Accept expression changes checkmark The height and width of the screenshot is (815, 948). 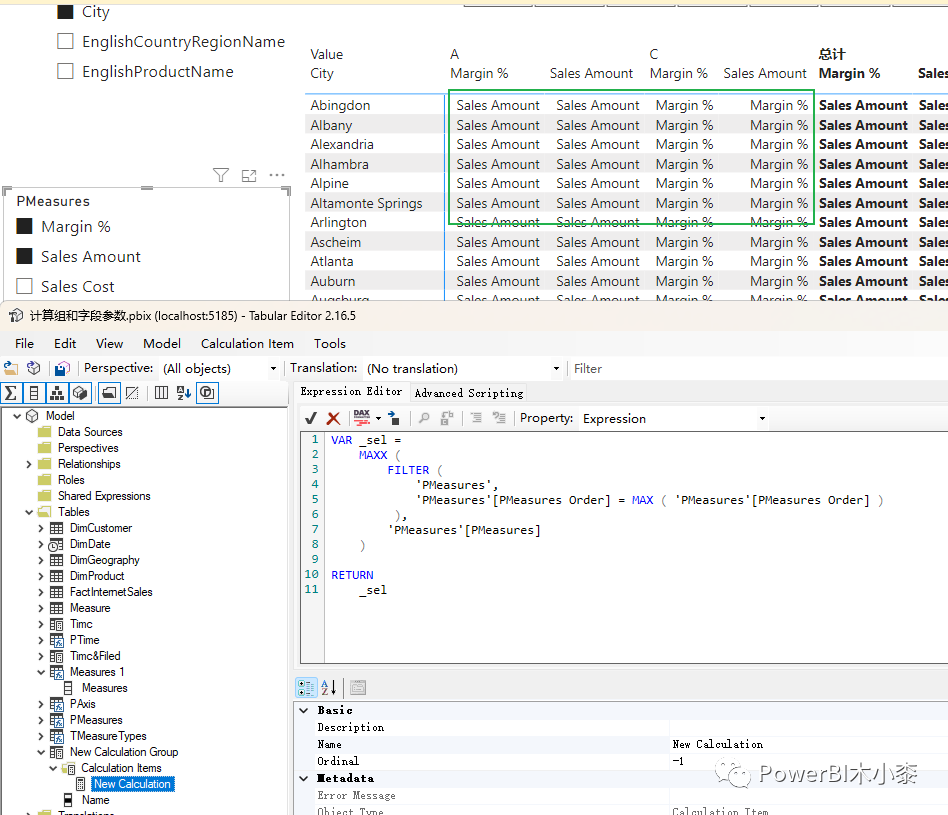(311, 418)
